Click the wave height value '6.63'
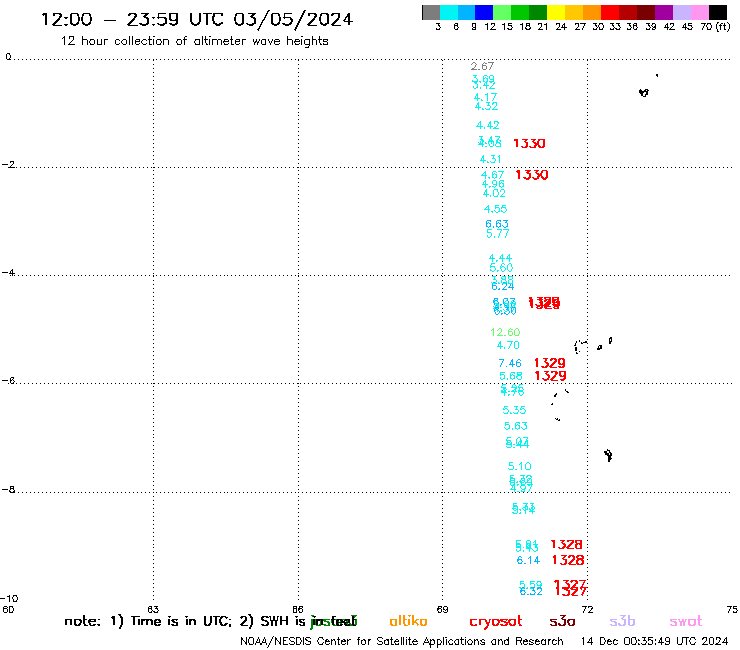Viewport: 740px width, 650px height. coord(497,224)
